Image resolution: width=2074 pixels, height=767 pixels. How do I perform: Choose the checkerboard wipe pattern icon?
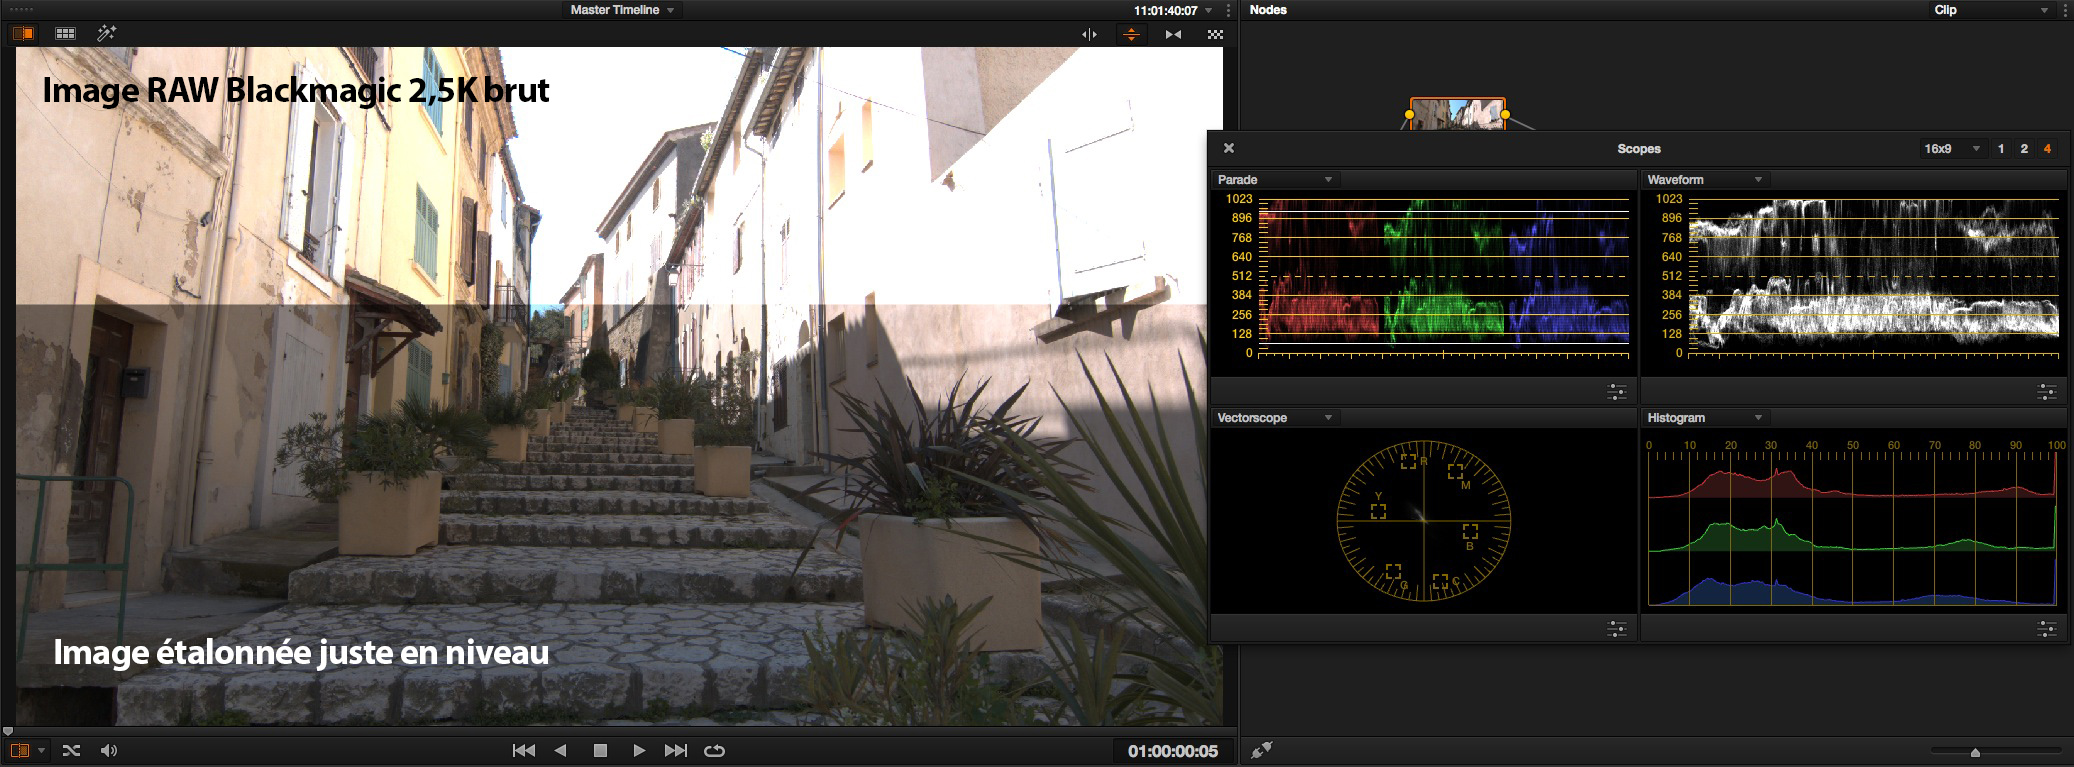(1215, 34)
